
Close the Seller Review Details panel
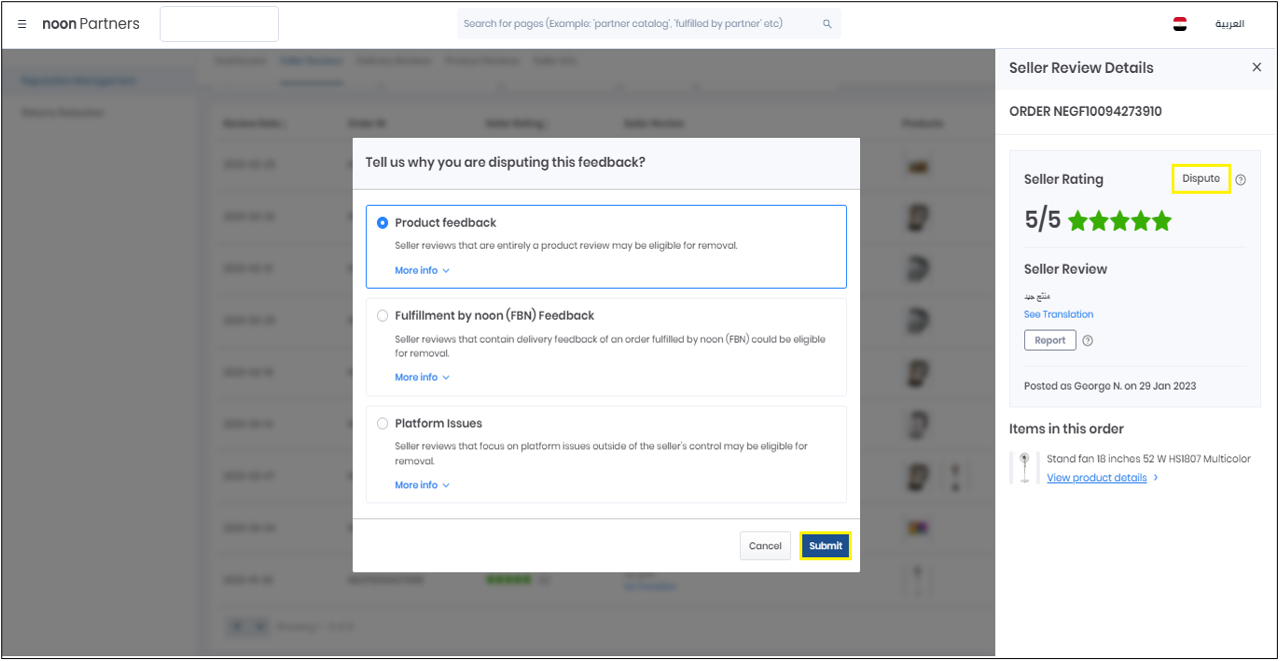1257,67
